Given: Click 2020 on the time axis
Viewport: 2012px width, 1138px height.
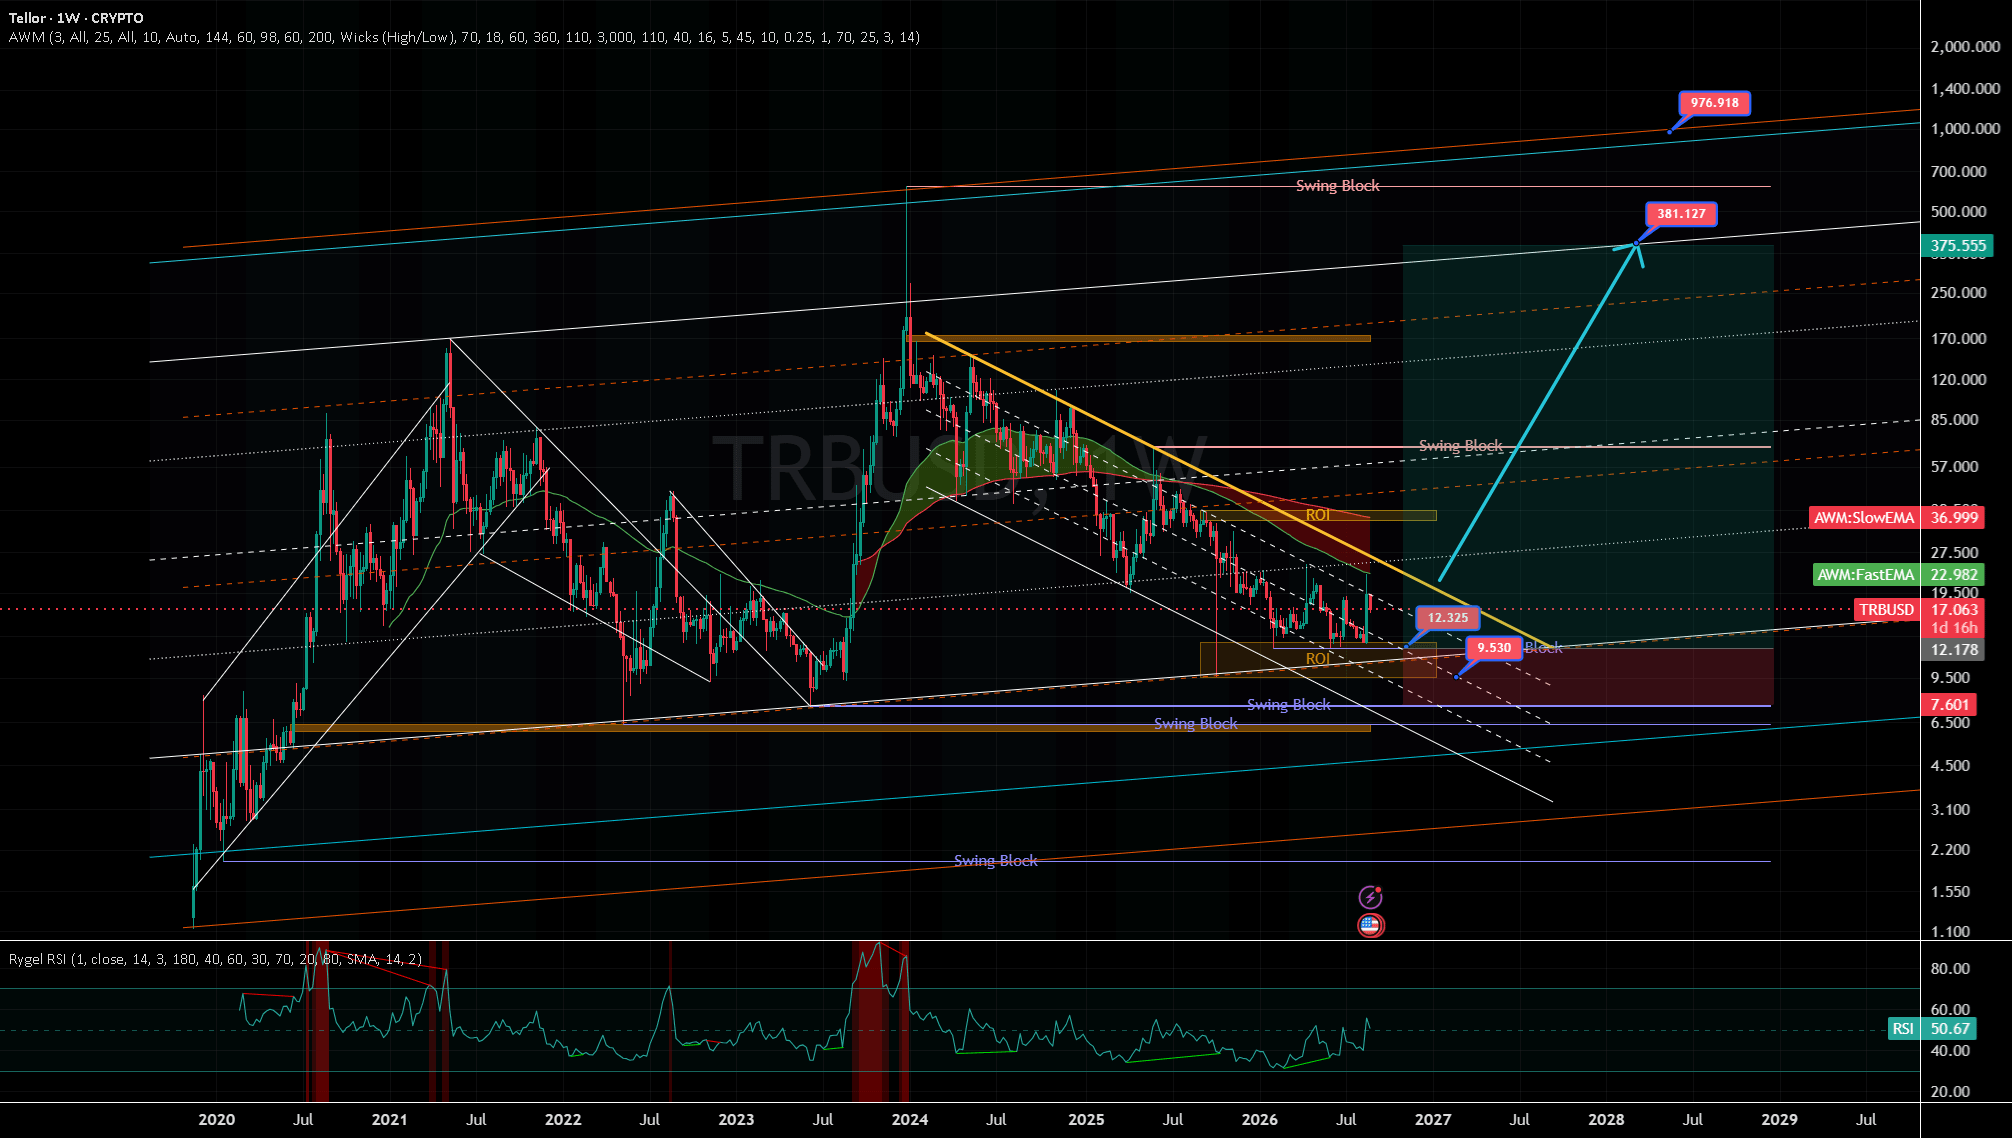Looking at the screenshot, I should click(x=216, y=1120).
